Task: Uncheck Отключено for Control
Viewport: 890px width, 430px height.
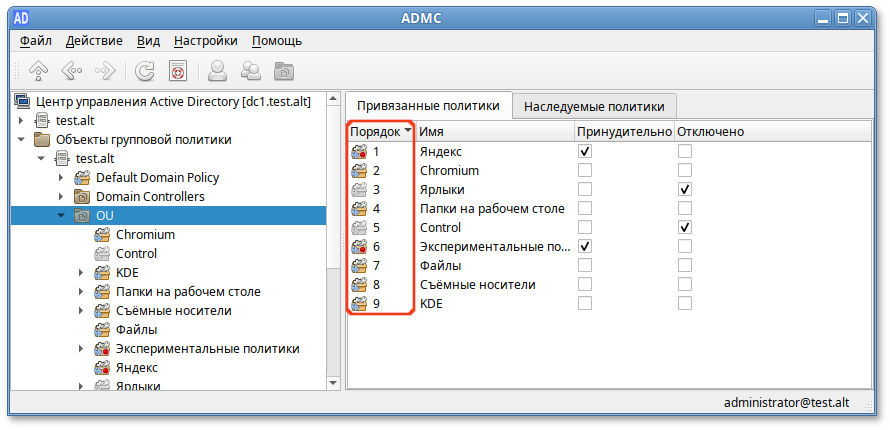Action: [685, 227]
